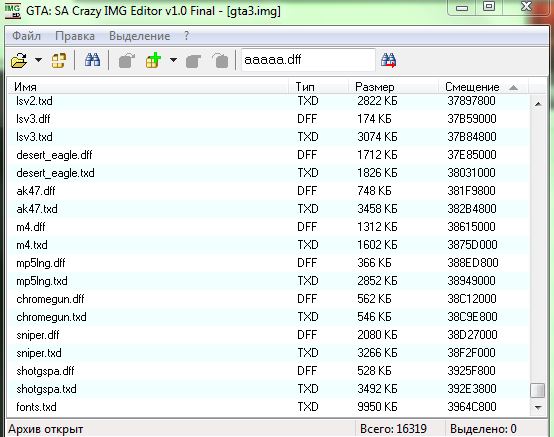
Task: Expand the open archive dropdown arrow
Action: [x=38, y=60]
